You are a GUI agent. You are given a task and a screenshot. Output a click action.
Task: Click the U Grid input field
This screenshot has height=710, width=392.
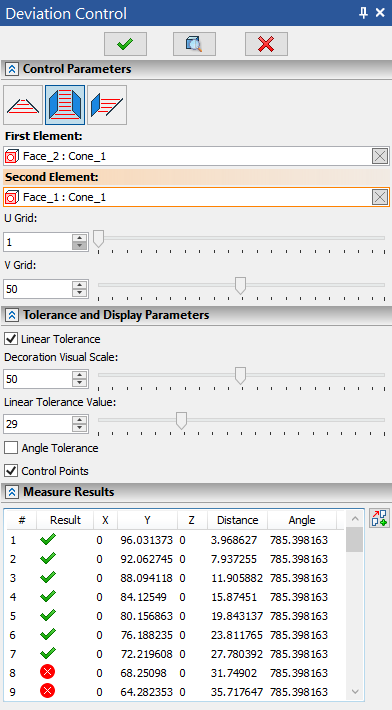point(38,242)
